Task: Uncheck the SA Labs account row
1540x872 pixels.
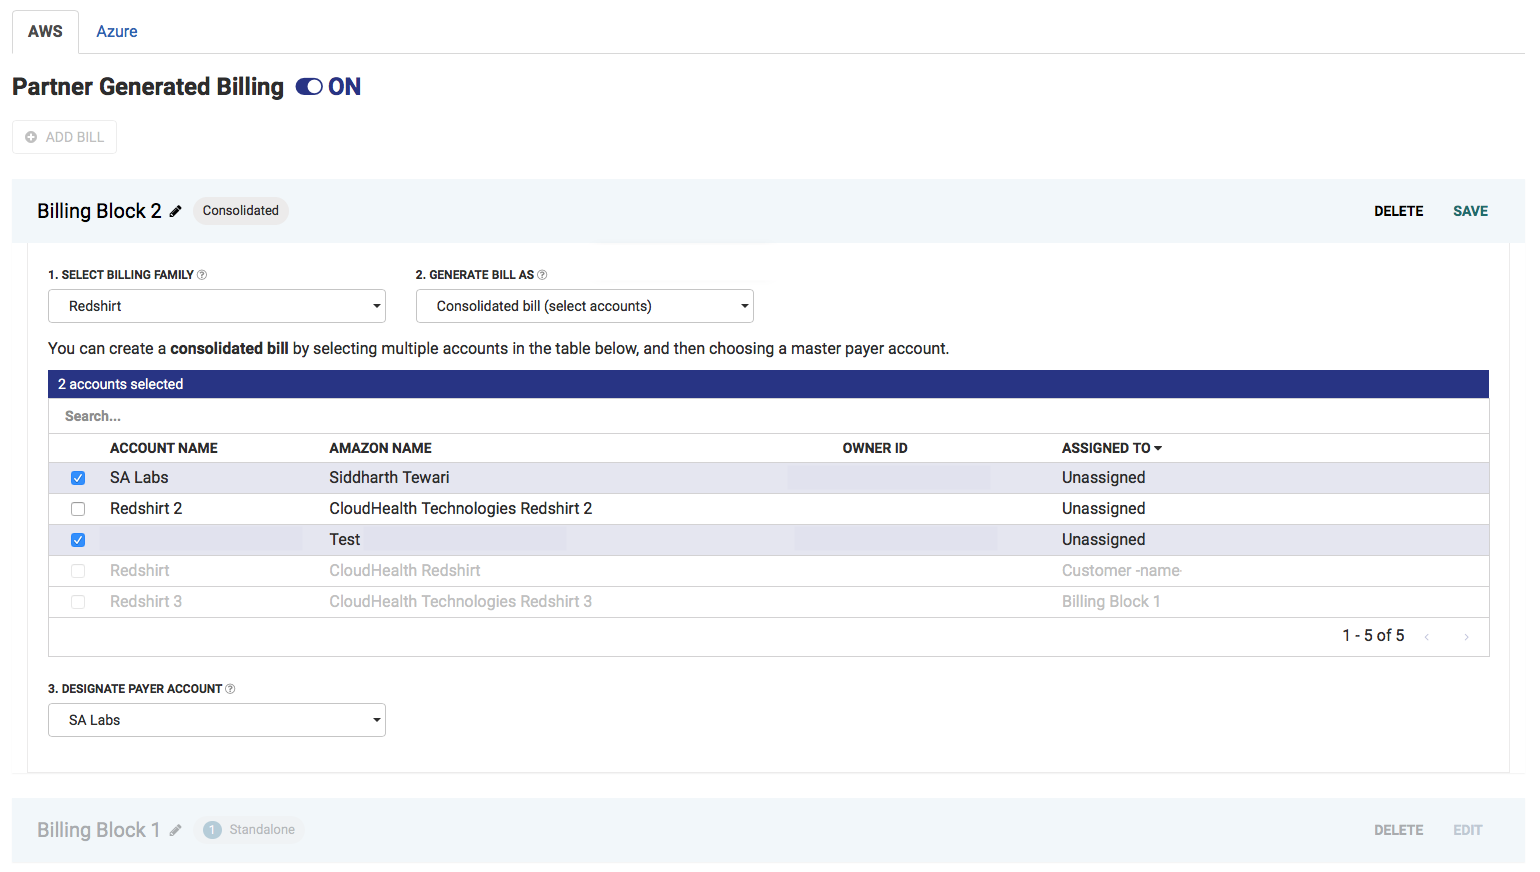Action: (x=78, y=477)
